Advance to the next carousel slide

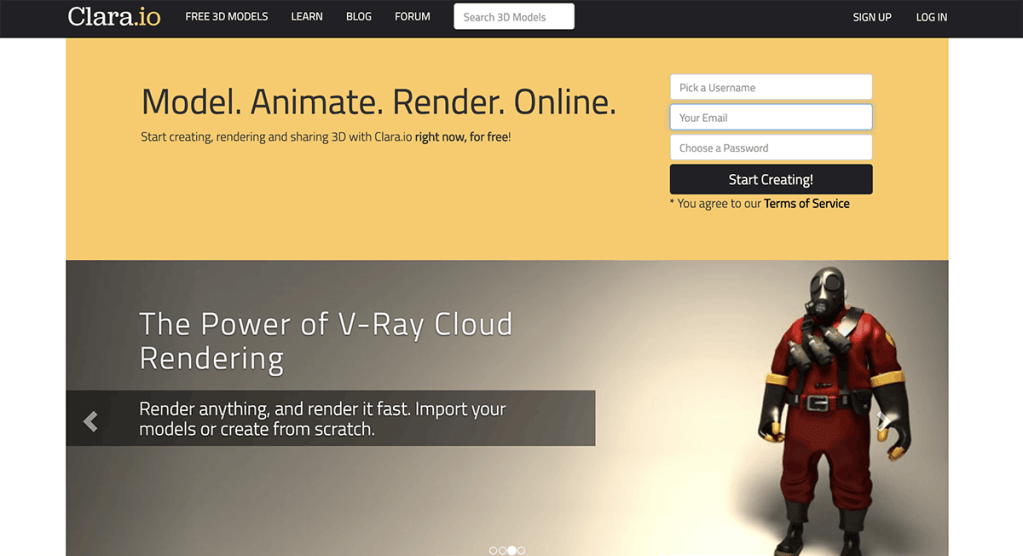(x=882, y=421)
